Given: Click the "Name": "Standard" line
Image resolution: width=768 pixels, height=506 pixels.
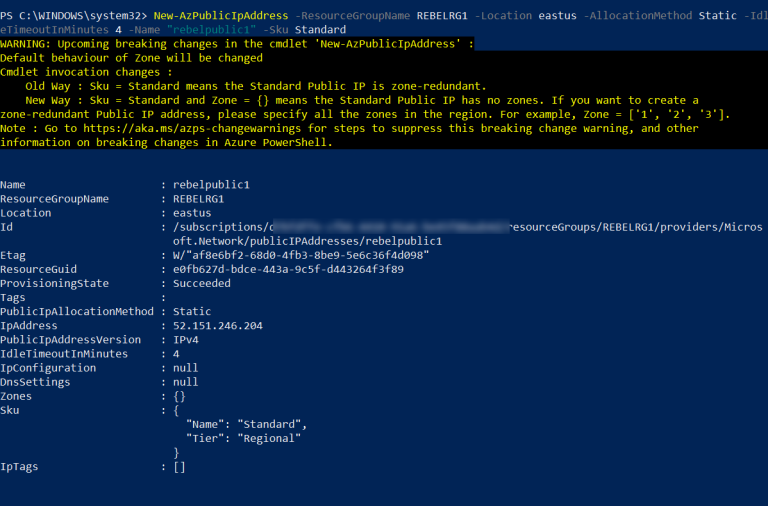Looking at the screenshot, I should click(x=246, y=424).
